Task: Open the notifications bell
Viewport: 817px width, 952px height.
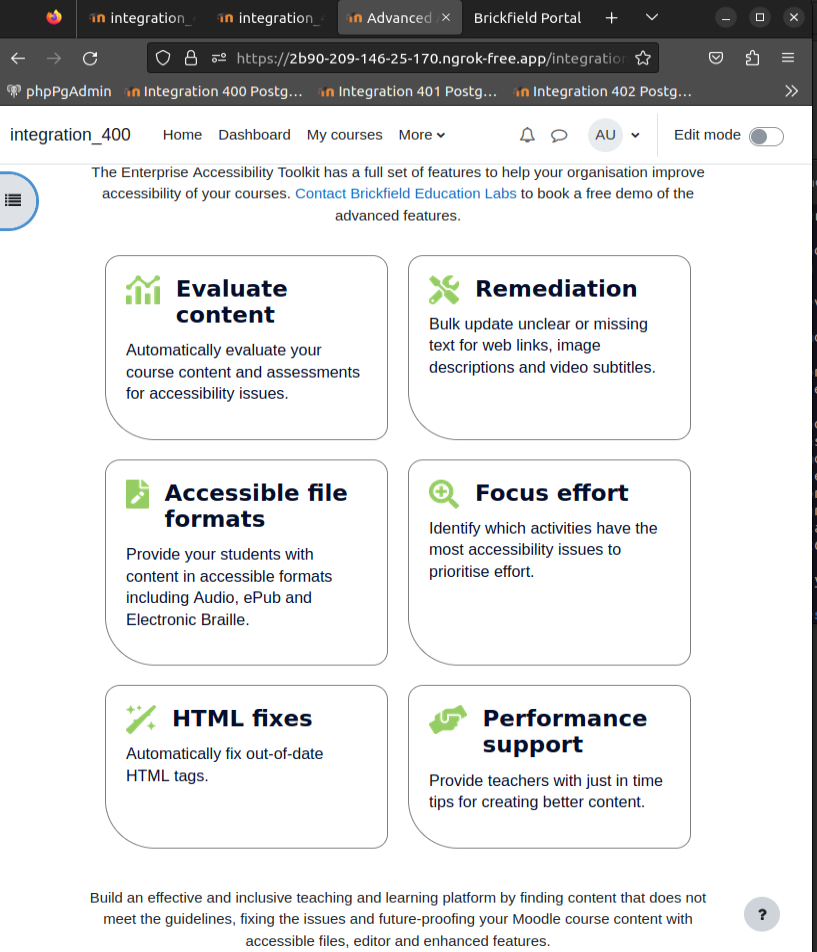Action: click(x=527, y=135)
